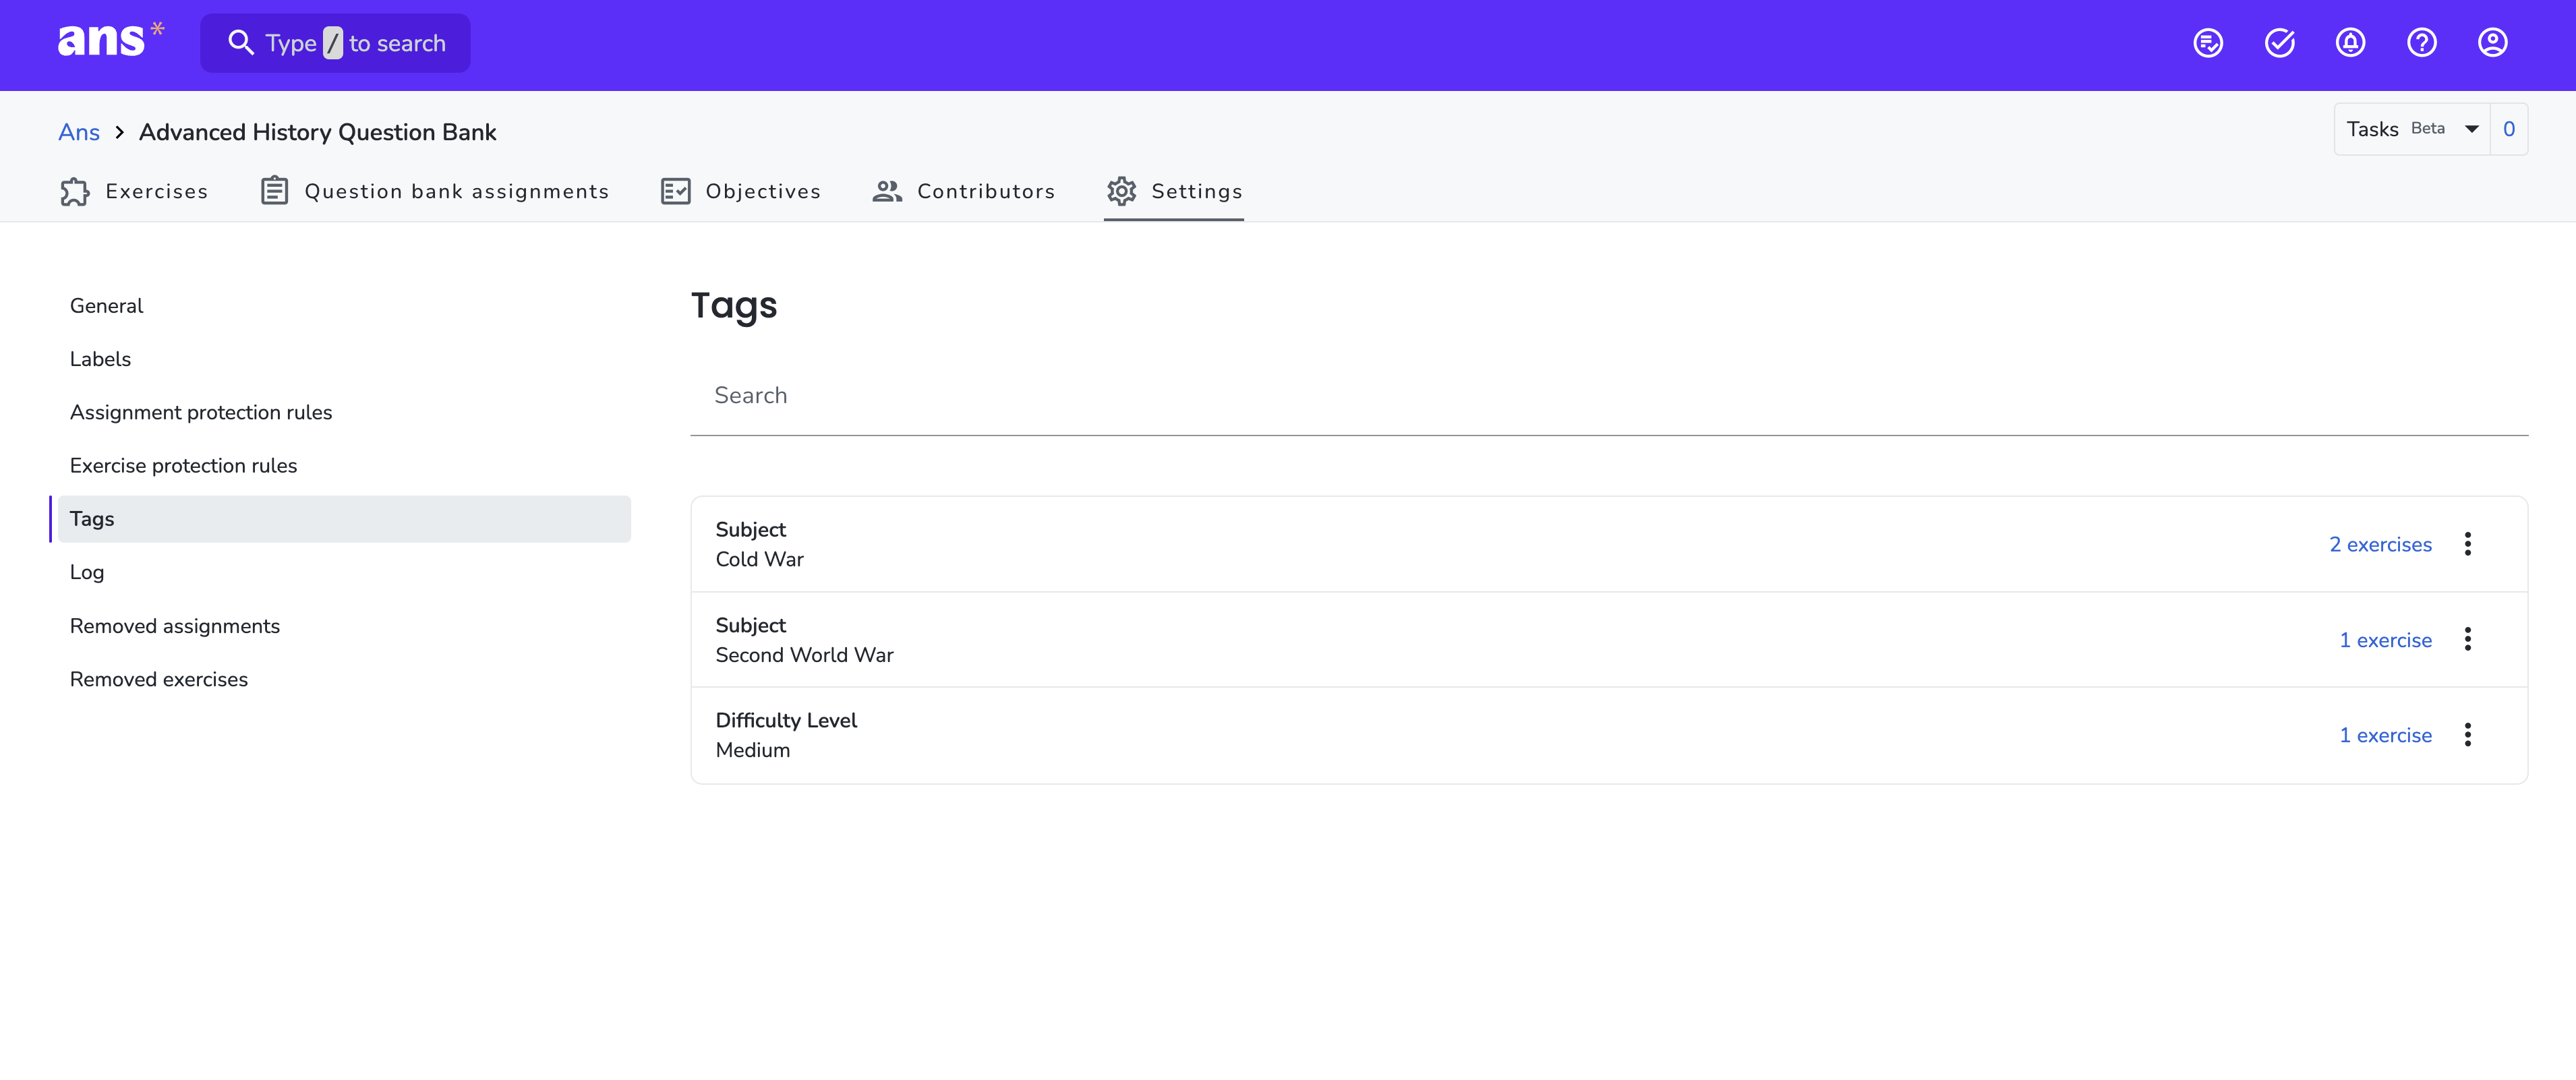Image resolution: width=2576 pixels, height=1080 pixels.
Task: Click Advanced History Question Bank breadcrumb title
Action: coord(317,132)
